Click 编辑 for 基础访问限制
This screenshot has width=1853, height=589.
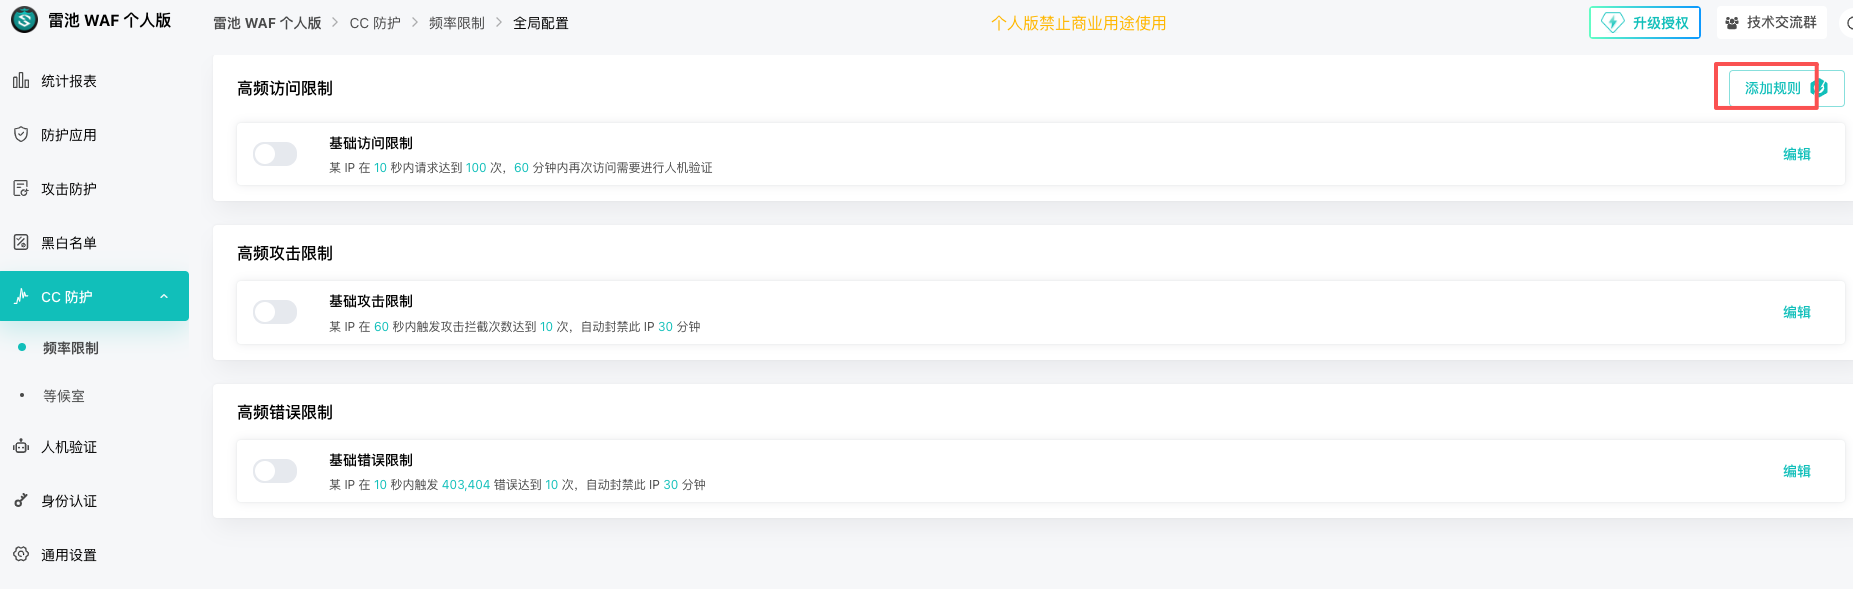[x=1797, y=154]
